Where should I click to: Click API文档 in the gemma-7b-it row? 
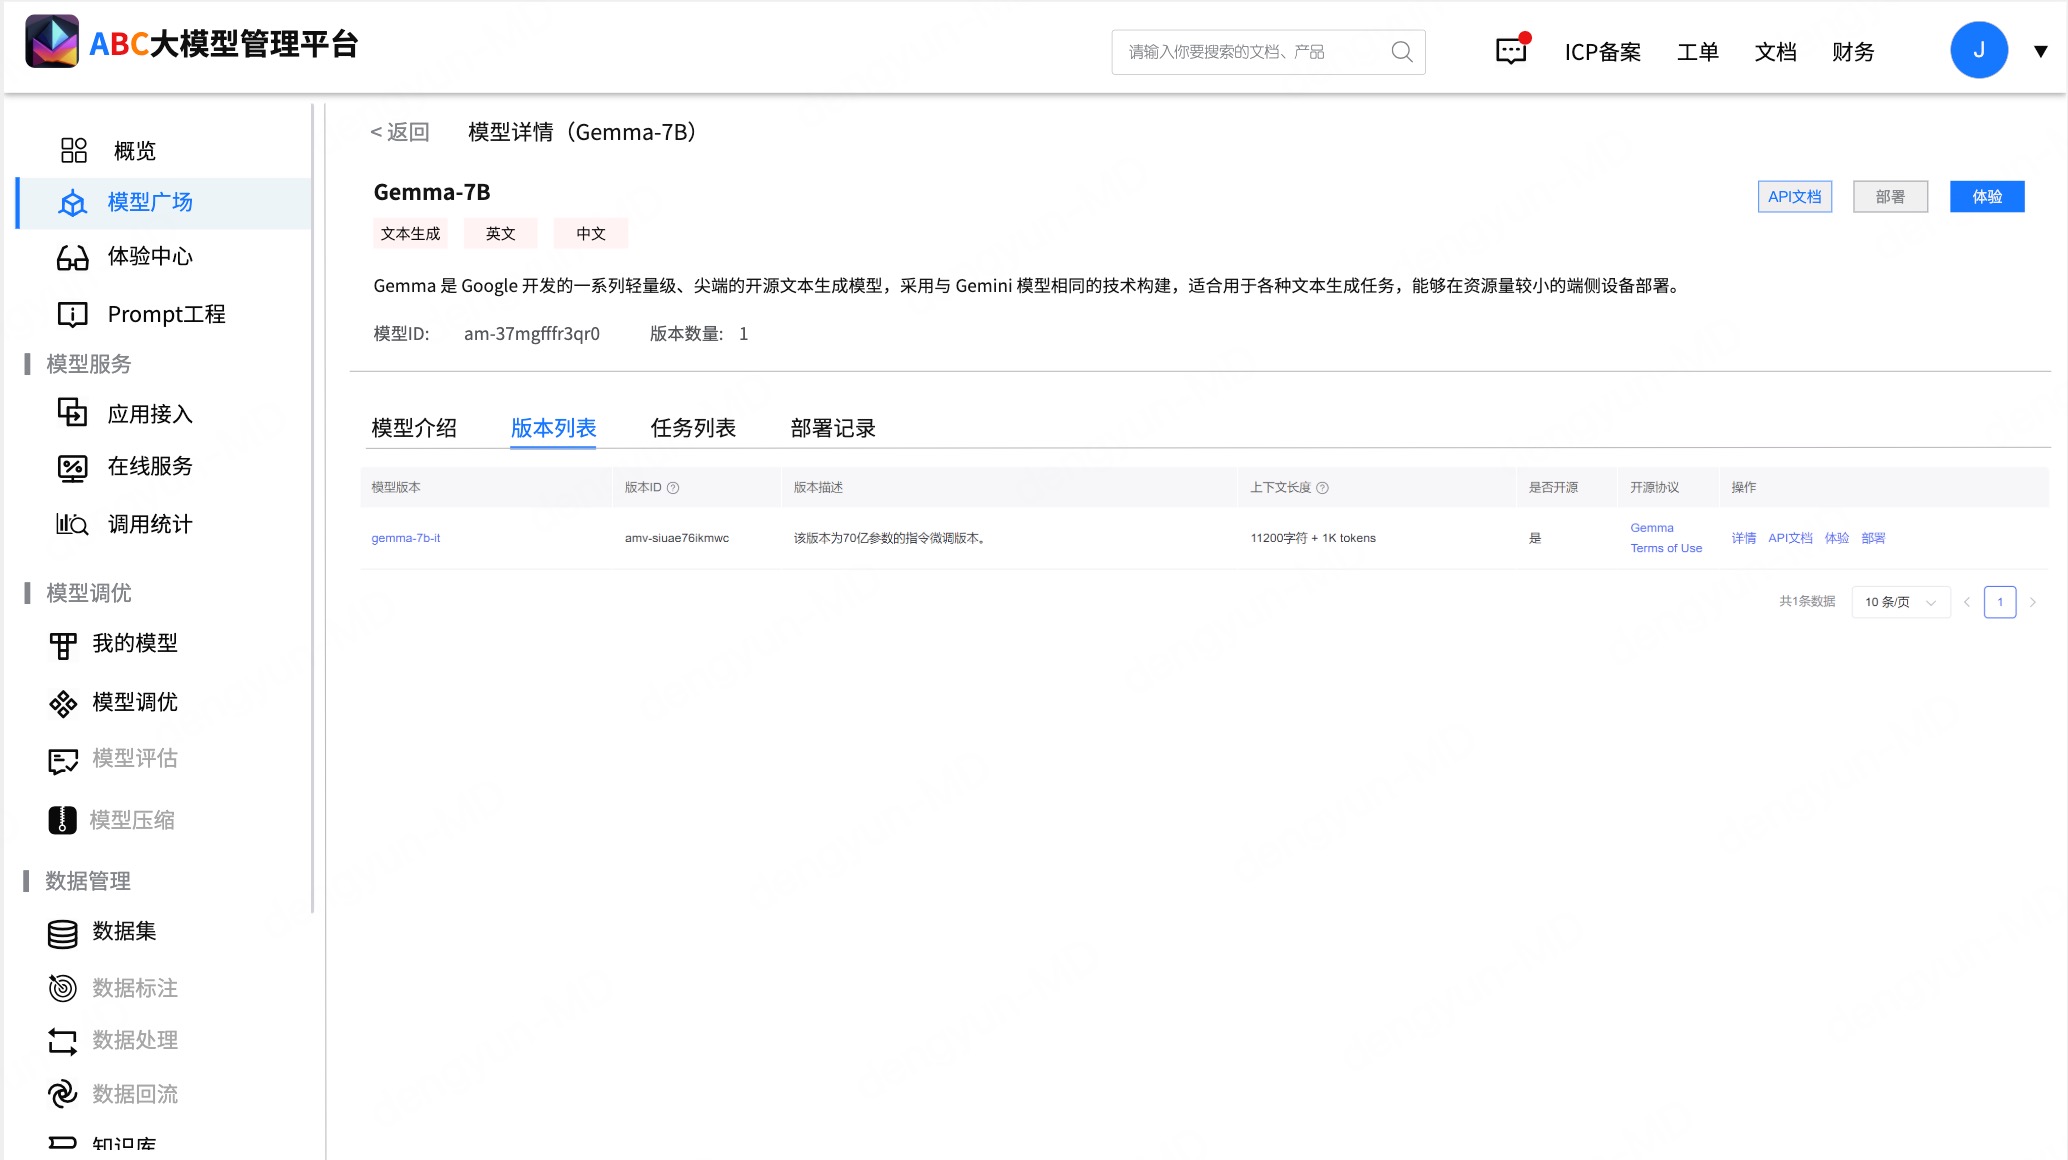(x=1790, y=538)
